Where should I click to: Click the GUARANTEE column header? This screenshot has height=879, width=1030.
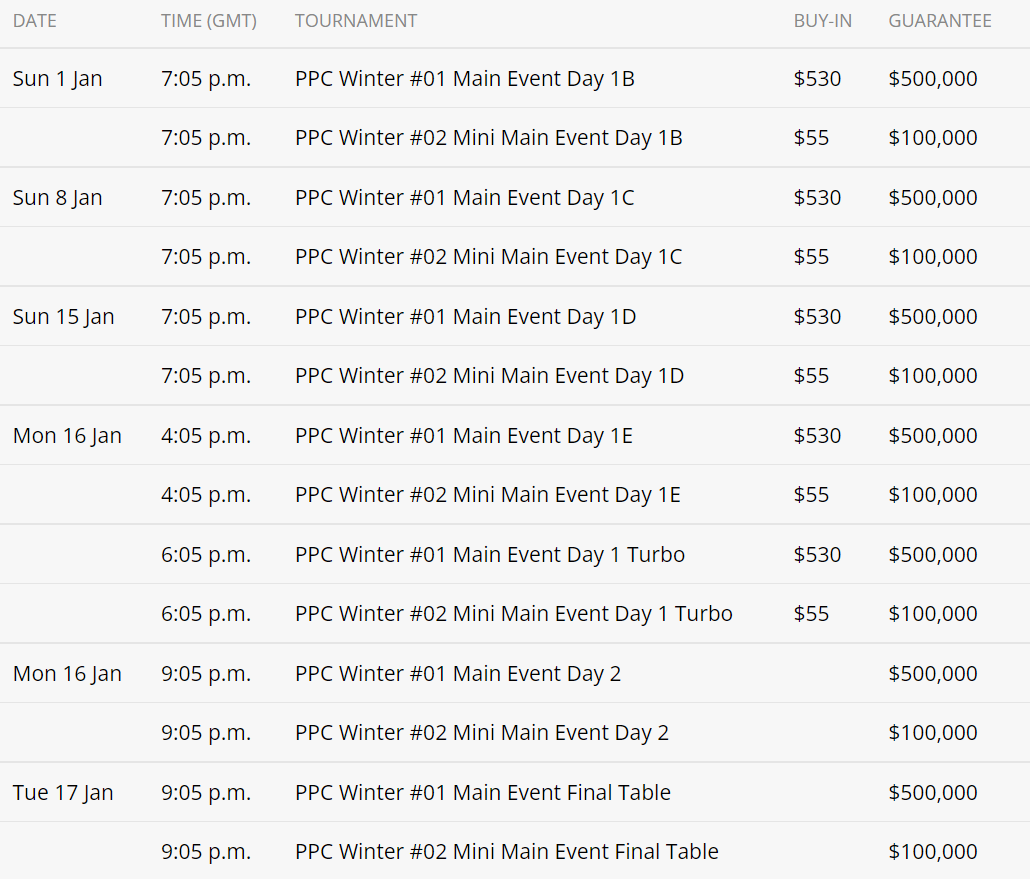click(x=940, y=21)
